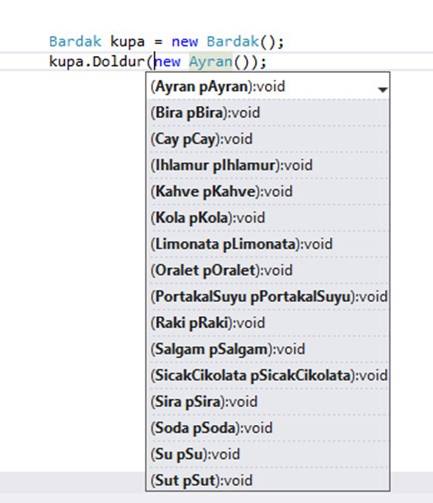This screenshot has height=503, width=433.
Task: Pick the Sut pSut overload
Action: coord(268,481)
